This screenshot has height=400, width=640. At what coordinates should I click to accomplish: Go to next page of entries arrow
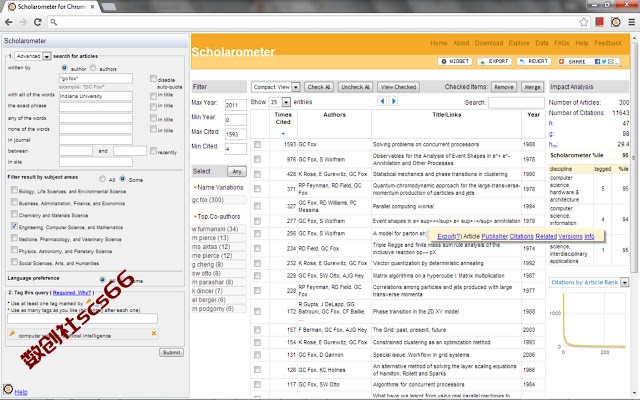coord(393,101)
